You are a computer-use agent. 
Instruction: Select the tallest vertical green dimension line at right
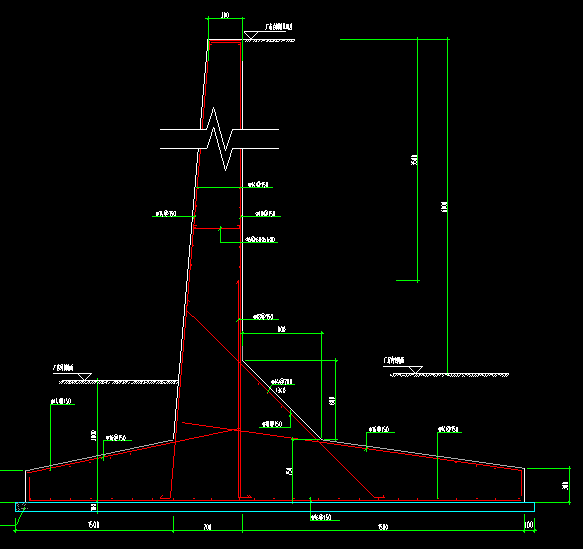tap(448, 206)
